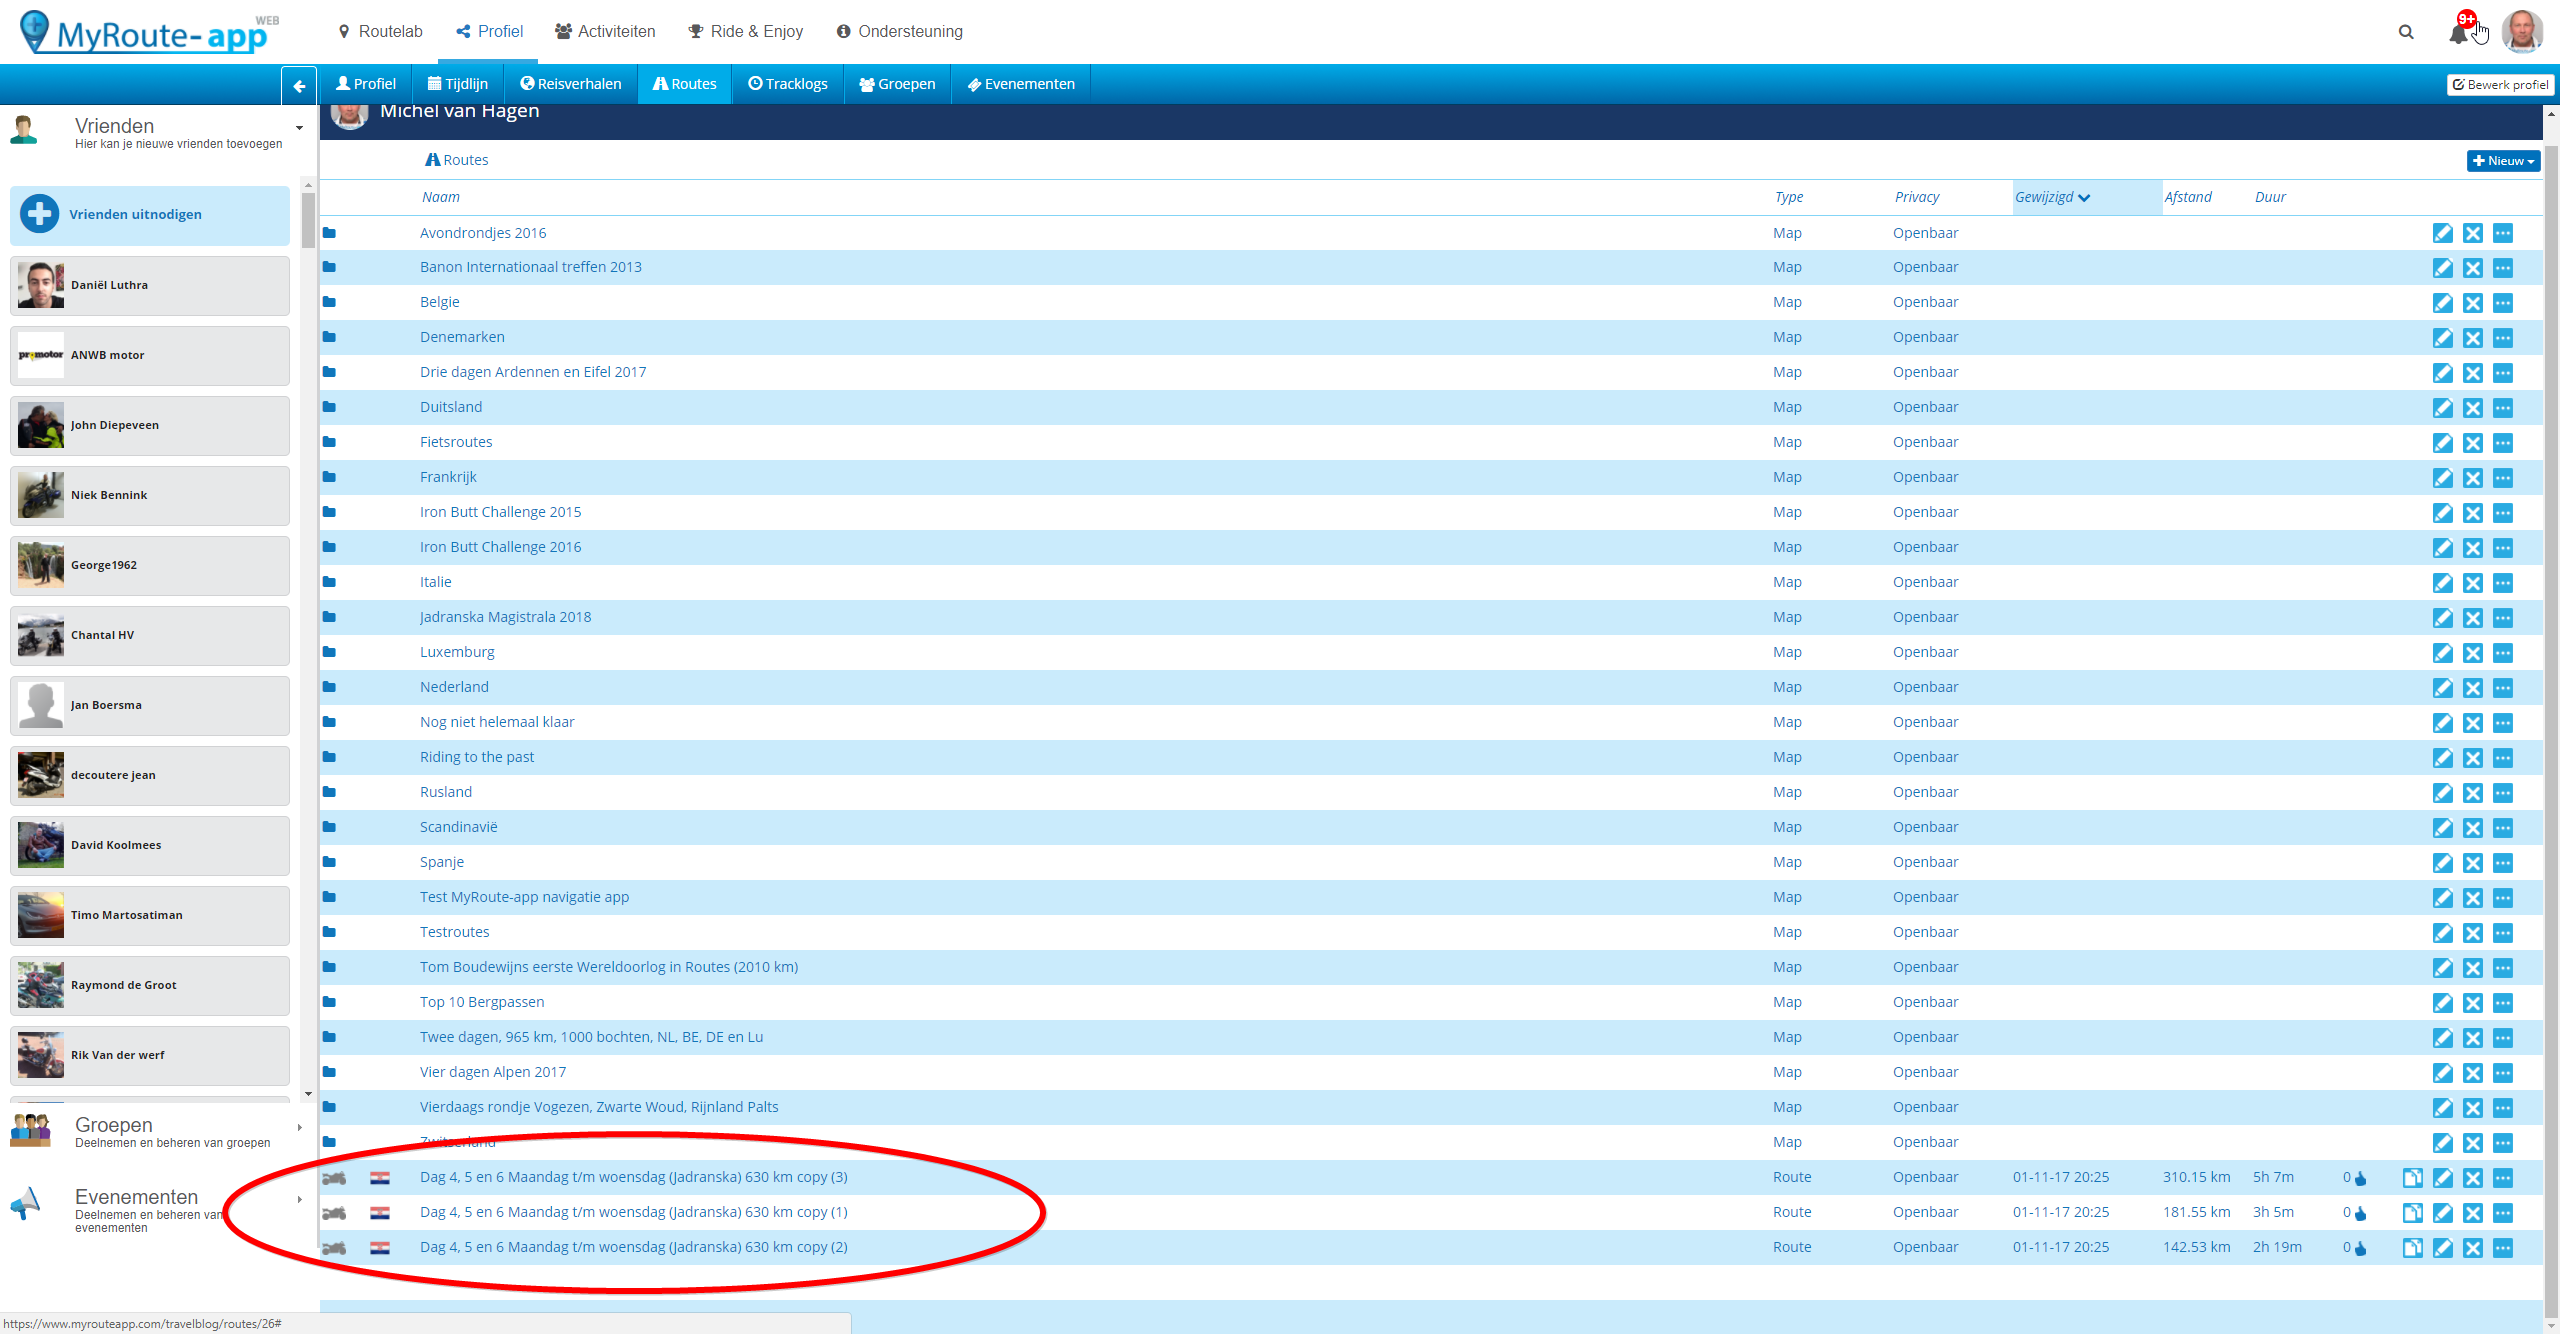The width and height of the screenshot is (2560, 1334).
Task: Click the Bewerk profiel button
Action: coord(2500,85)
